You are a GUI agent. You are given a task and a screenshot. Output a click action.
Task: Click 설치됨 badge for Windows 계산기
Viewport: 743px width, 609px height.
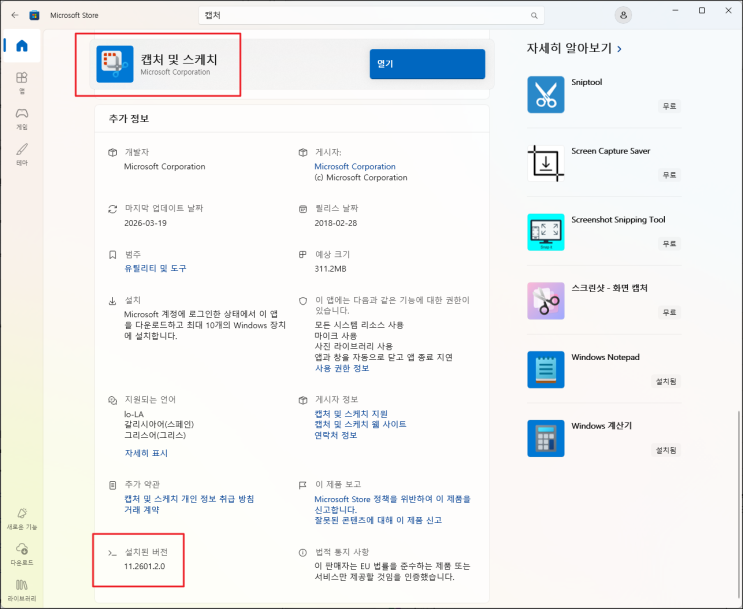[x=666, y=450]
